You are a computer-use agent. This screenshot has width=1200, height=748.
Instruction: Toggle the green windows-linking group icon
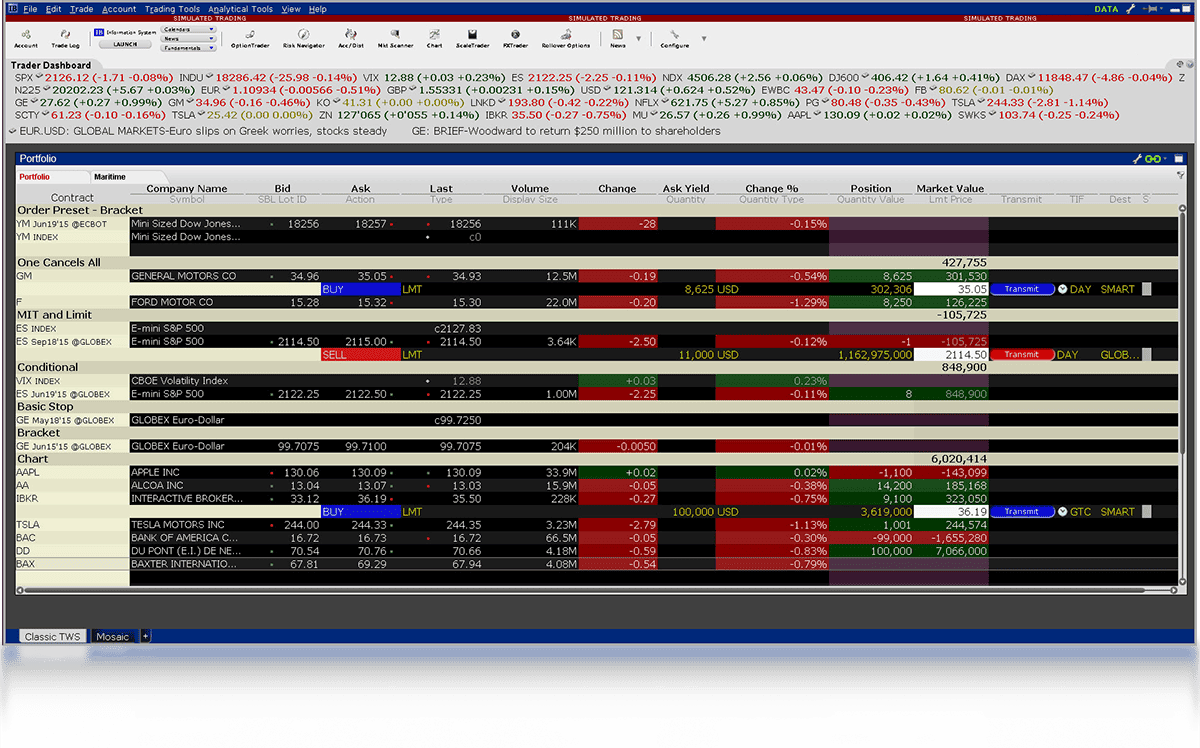point(1151,158)
